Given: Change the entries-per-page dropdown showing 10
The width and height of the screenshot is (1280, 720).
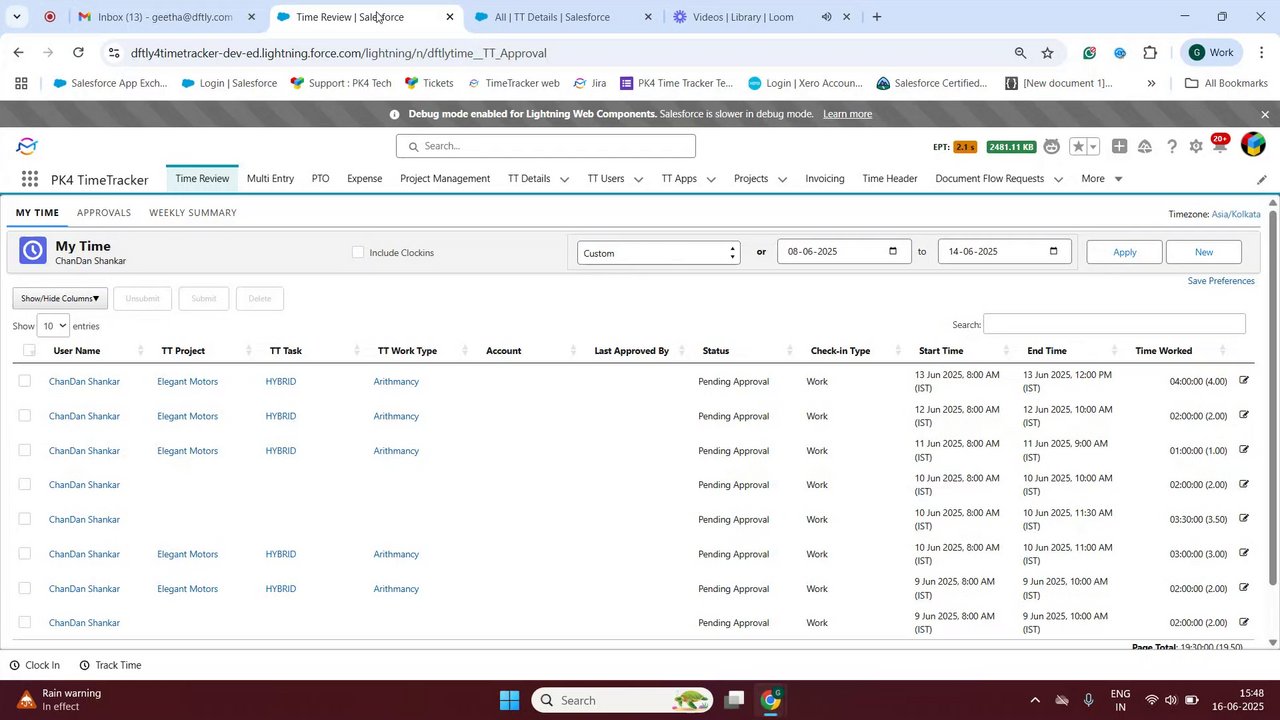Looking at the screenshot, I should click(53, 325).
